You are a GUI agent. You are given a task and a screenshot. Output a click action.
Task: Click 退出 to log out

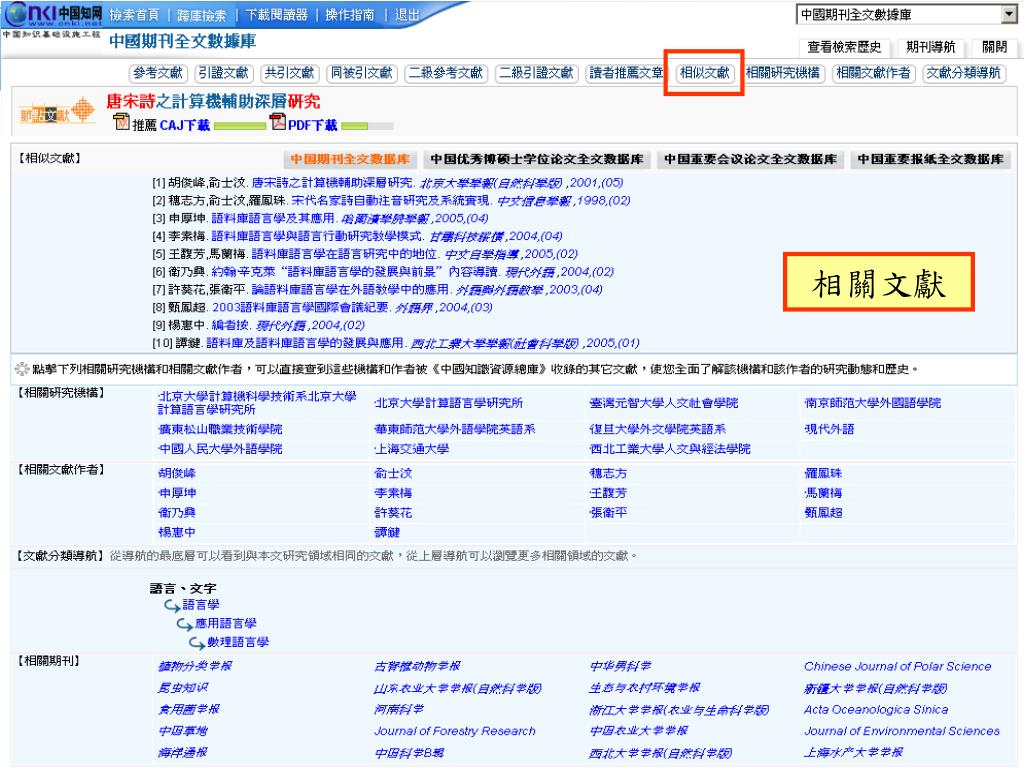[x=407, y=14]
